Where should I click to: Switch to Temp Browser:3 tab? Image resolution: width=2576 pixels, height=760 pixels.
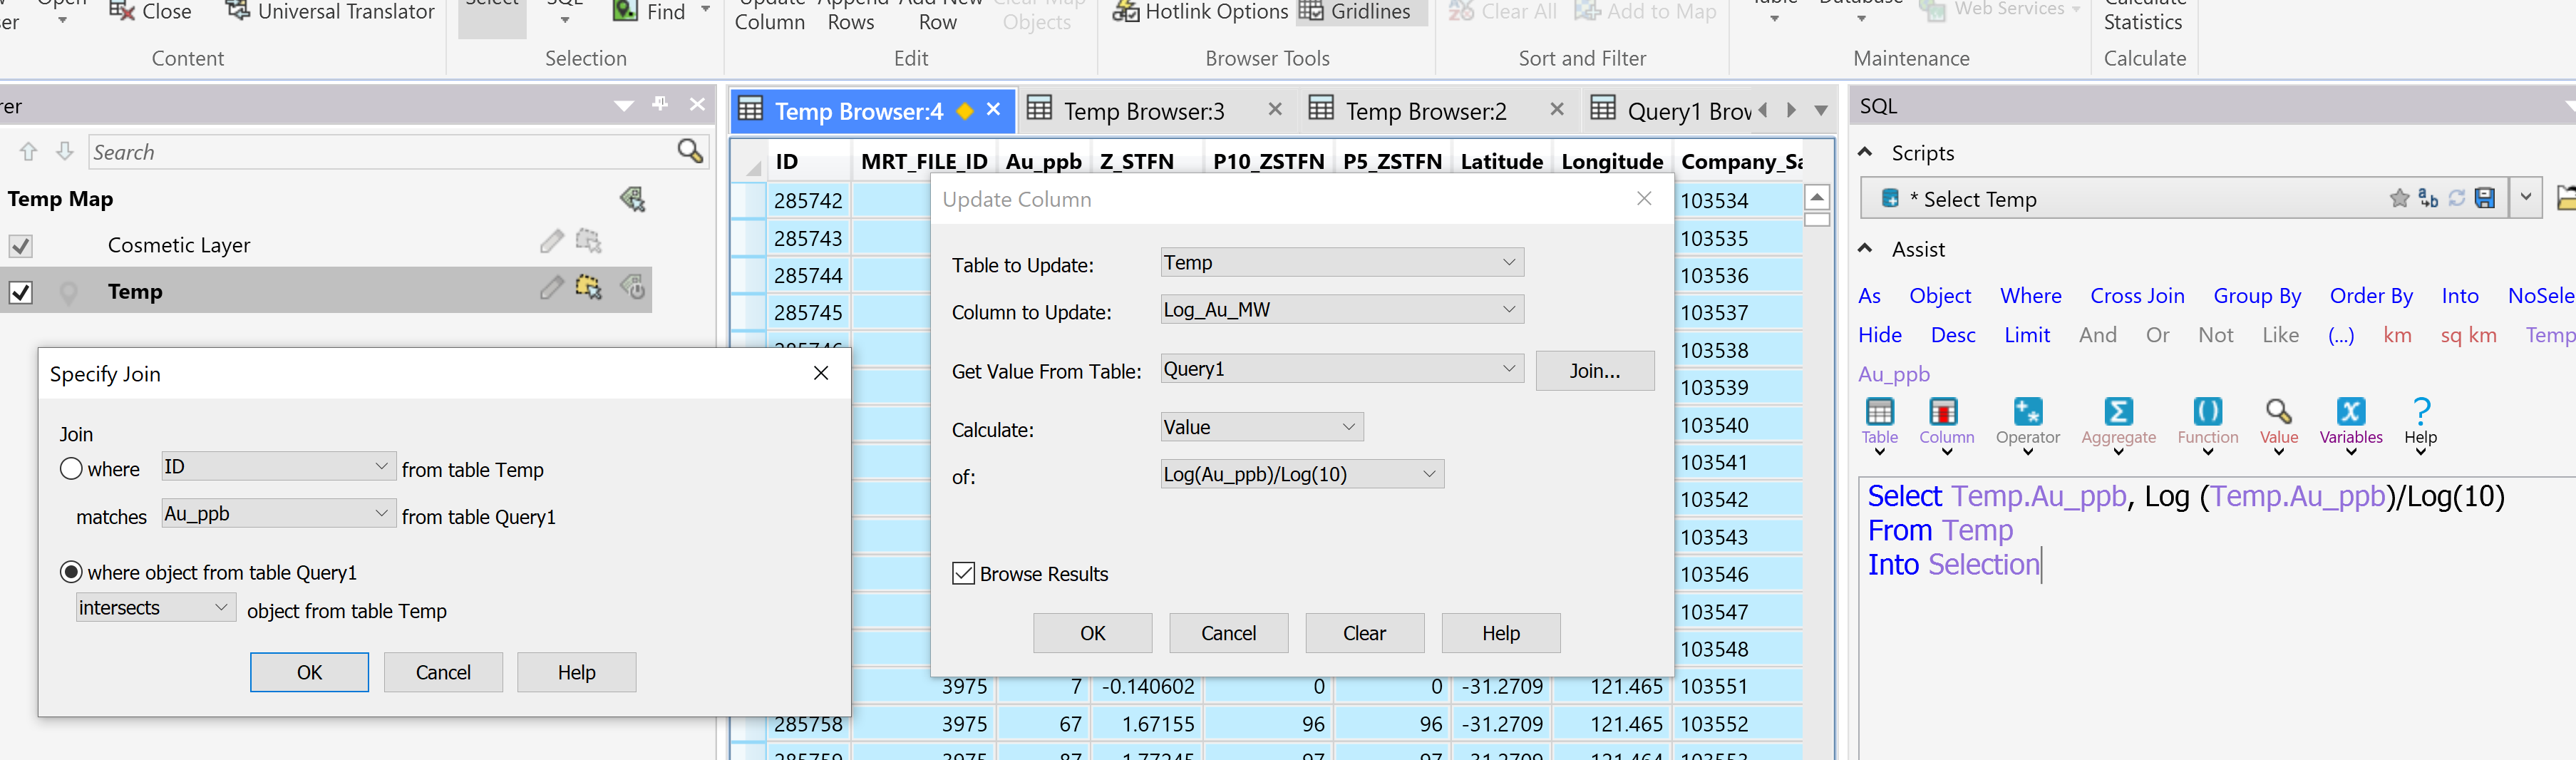click(x=1143, y=110)
